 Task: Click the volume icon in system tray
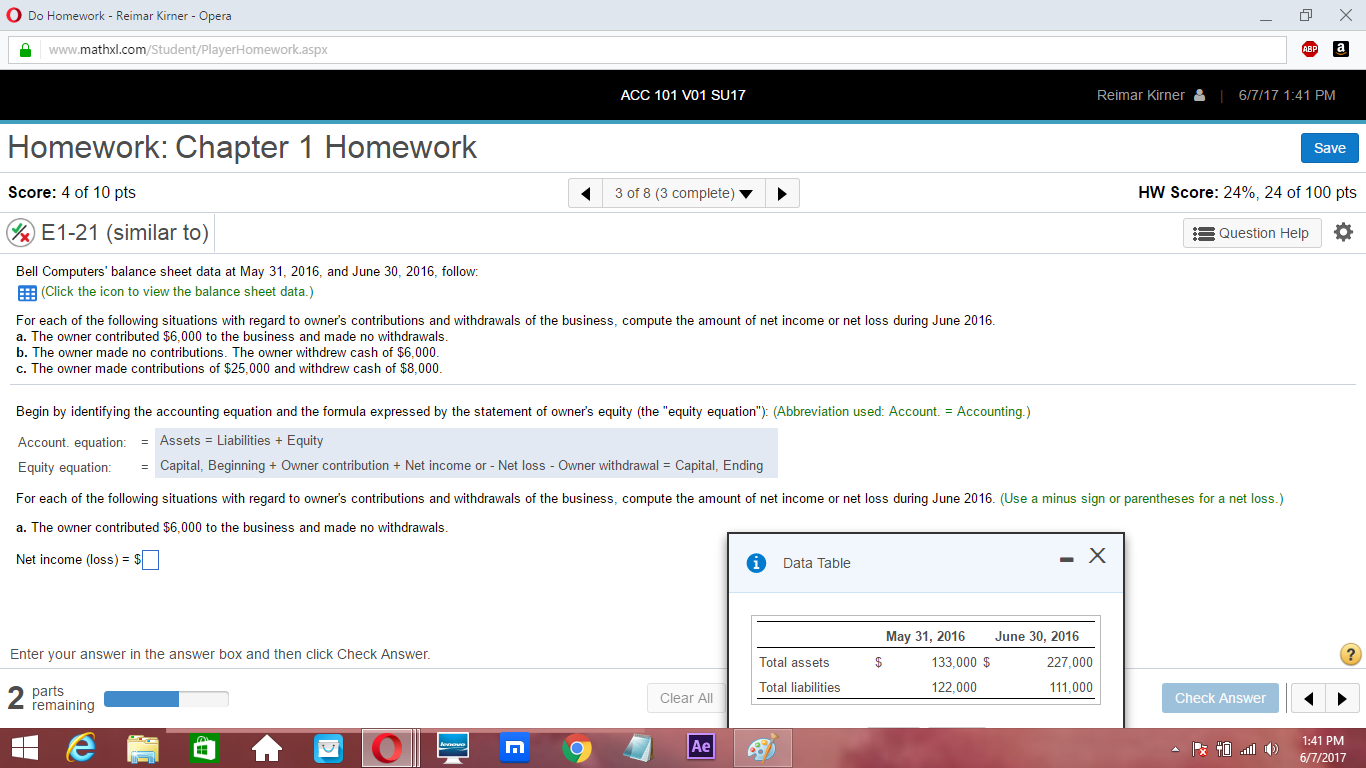[1271, 749]
